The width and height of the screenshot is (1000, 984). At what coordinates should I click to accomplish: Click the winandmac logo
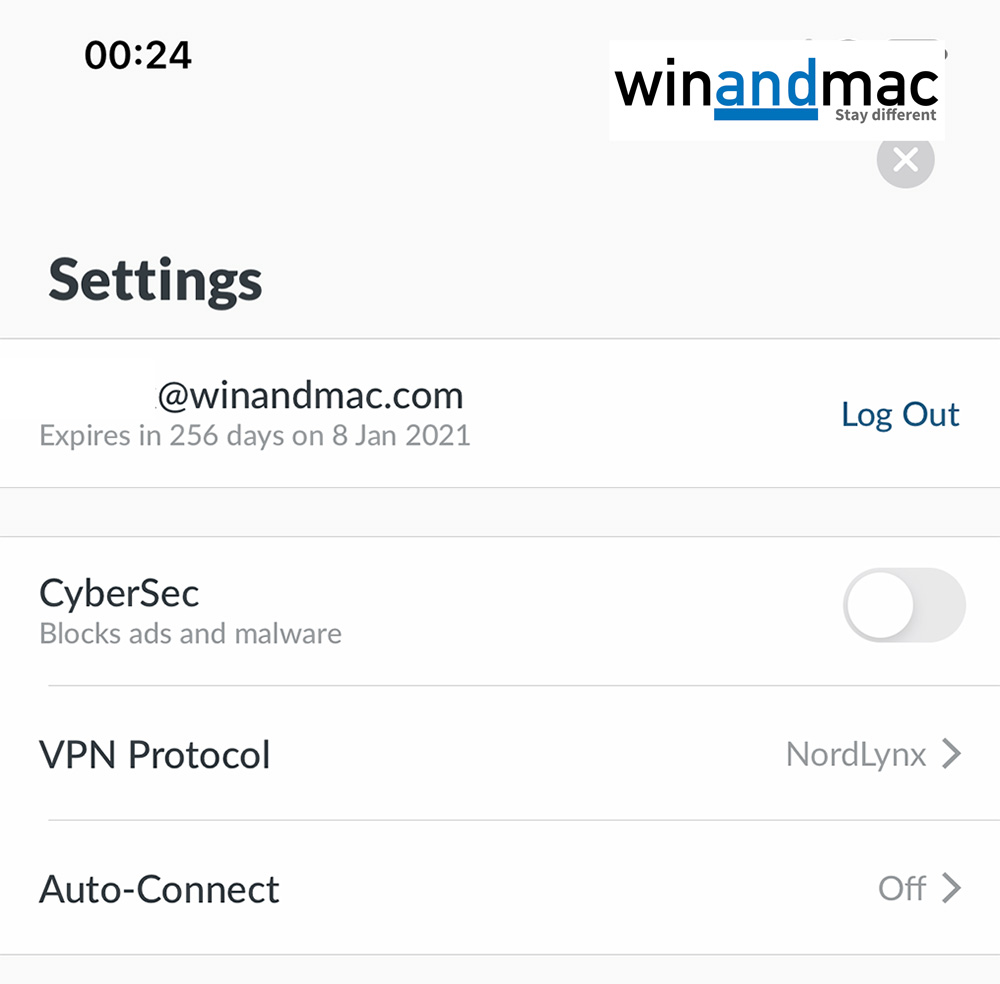(x=776, y=90)
